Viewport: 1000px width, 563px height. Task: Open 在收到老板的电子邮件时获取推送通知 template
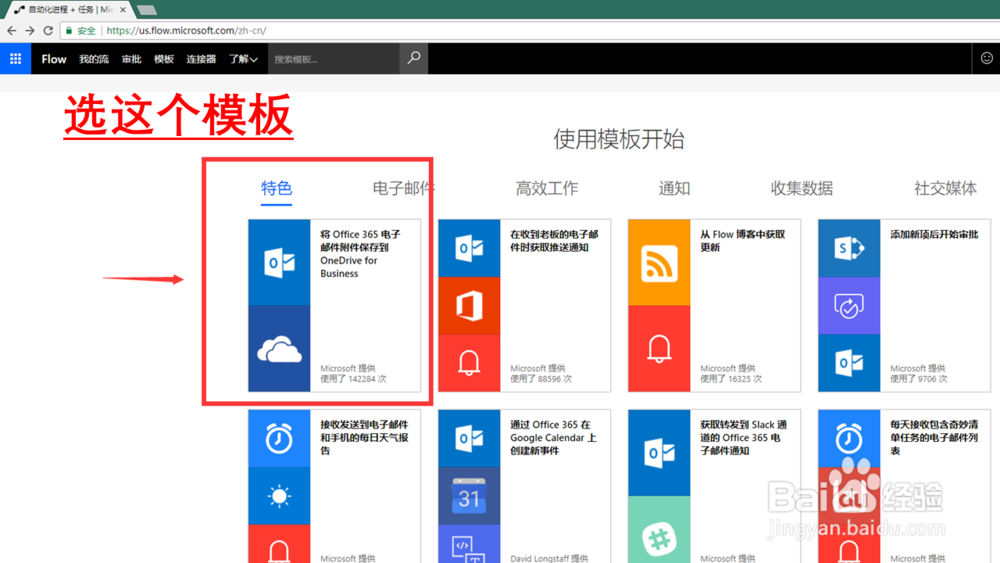pos(554,241)
